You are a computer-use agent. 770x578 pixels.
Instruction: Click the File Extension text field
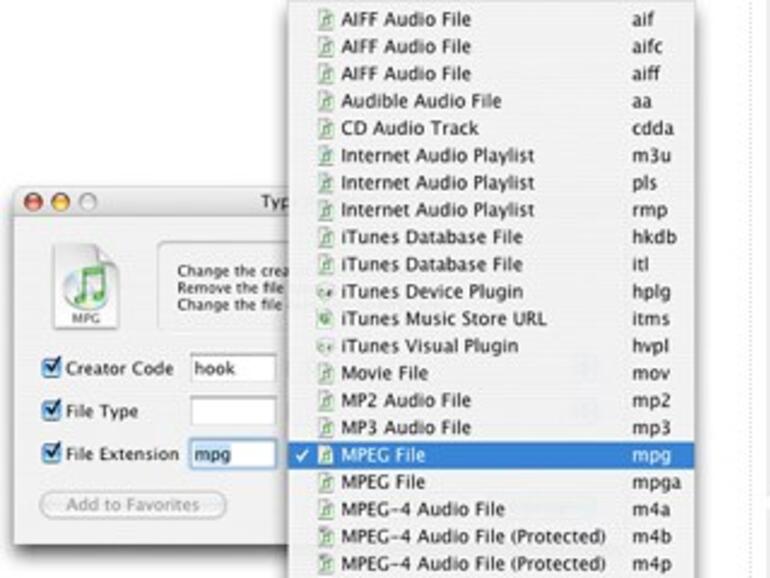[x=233, y=454]
